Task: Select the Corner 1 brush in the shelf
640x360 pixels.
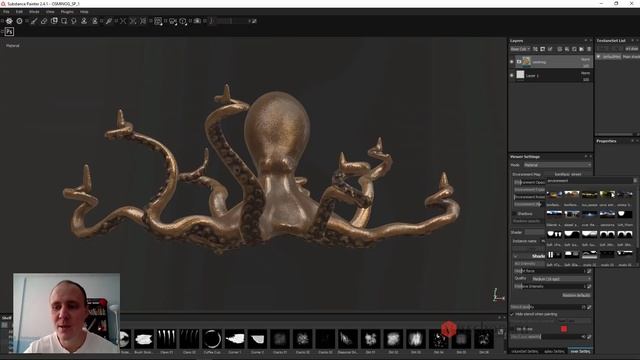Action: click(x=235, y=339)
